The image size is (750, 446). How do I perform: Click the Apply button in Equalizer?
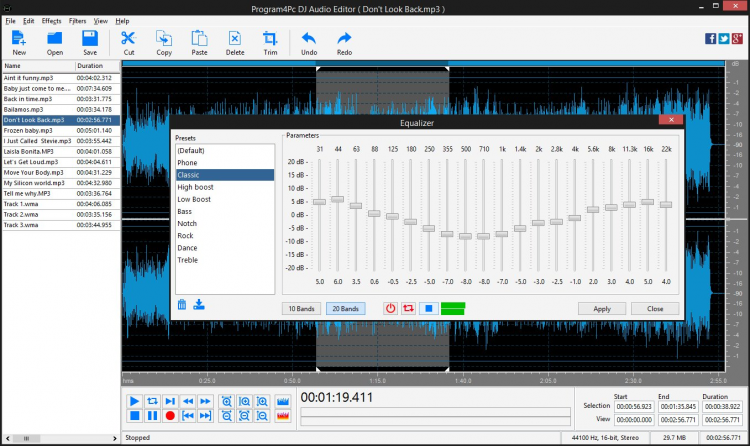pos(602,309)
